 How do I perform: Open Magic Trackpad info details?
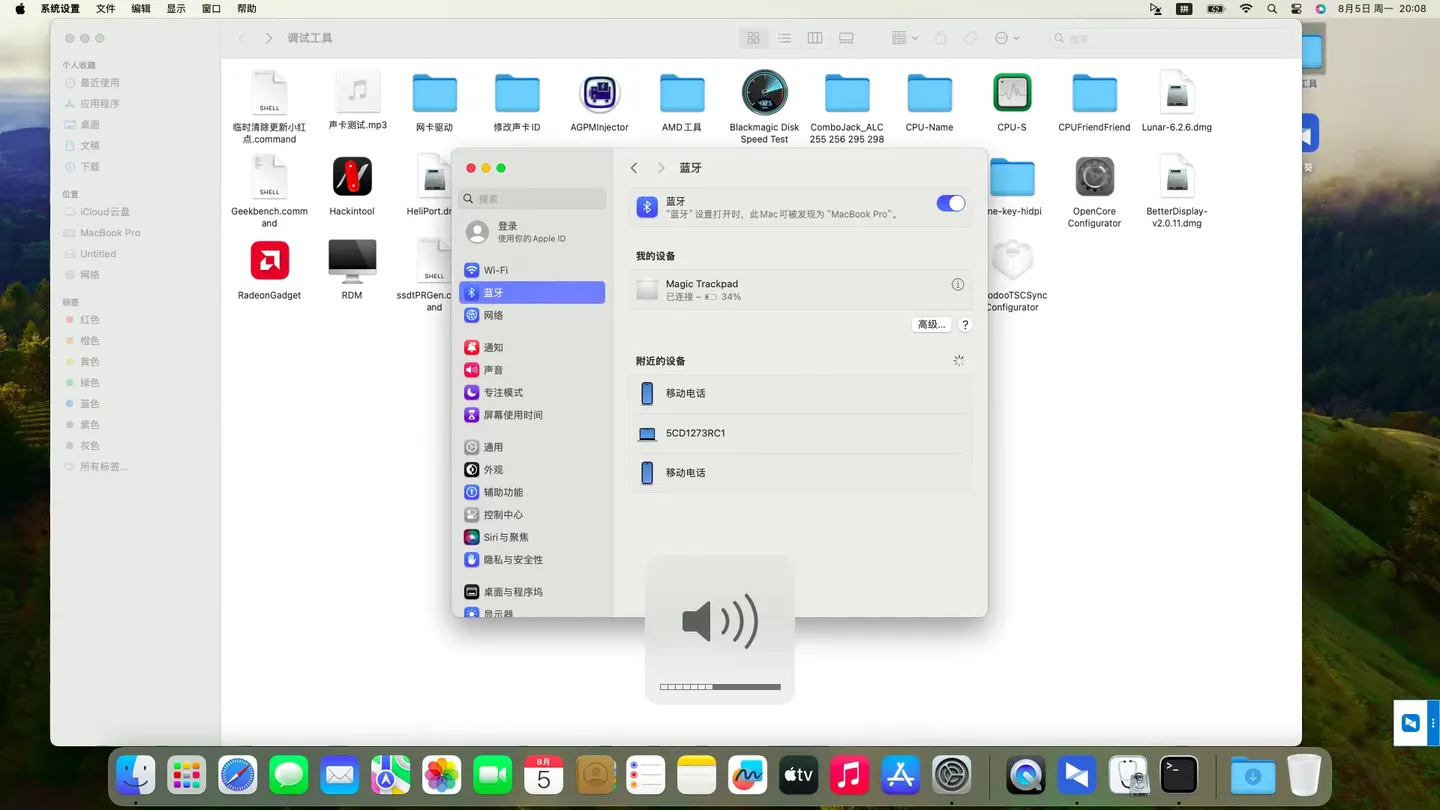click(x=957, y=285)
